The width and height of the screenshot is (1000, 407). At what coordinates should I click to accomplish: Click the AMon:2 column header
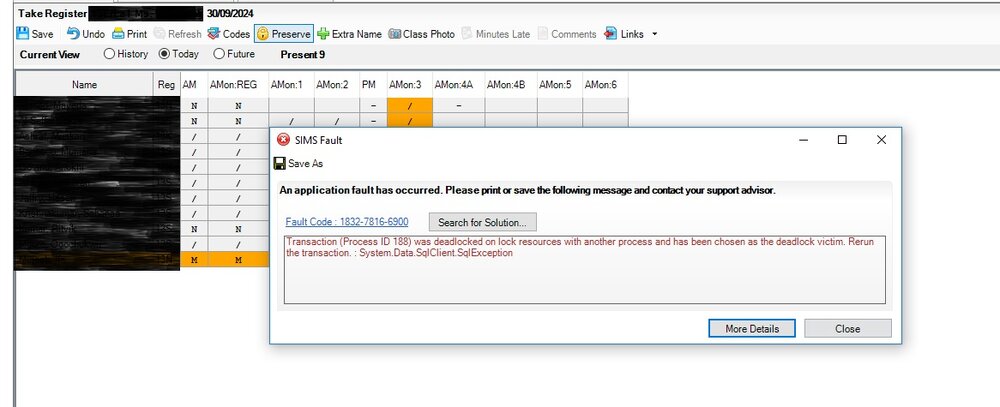(337, 84)
